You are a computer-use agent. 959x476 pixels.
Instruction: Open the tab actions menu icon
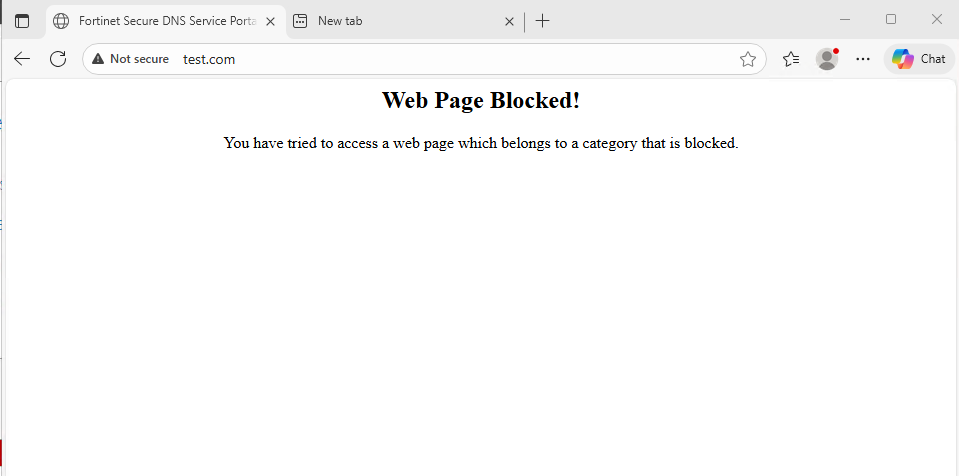coord(22,21)
